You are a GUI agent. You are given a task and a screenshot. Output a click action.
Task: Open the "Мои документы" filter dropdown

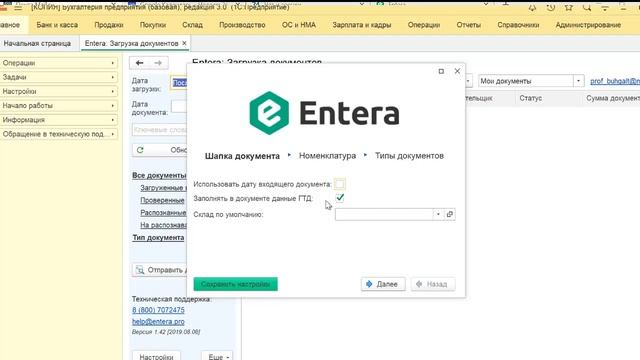pos(578,81)
